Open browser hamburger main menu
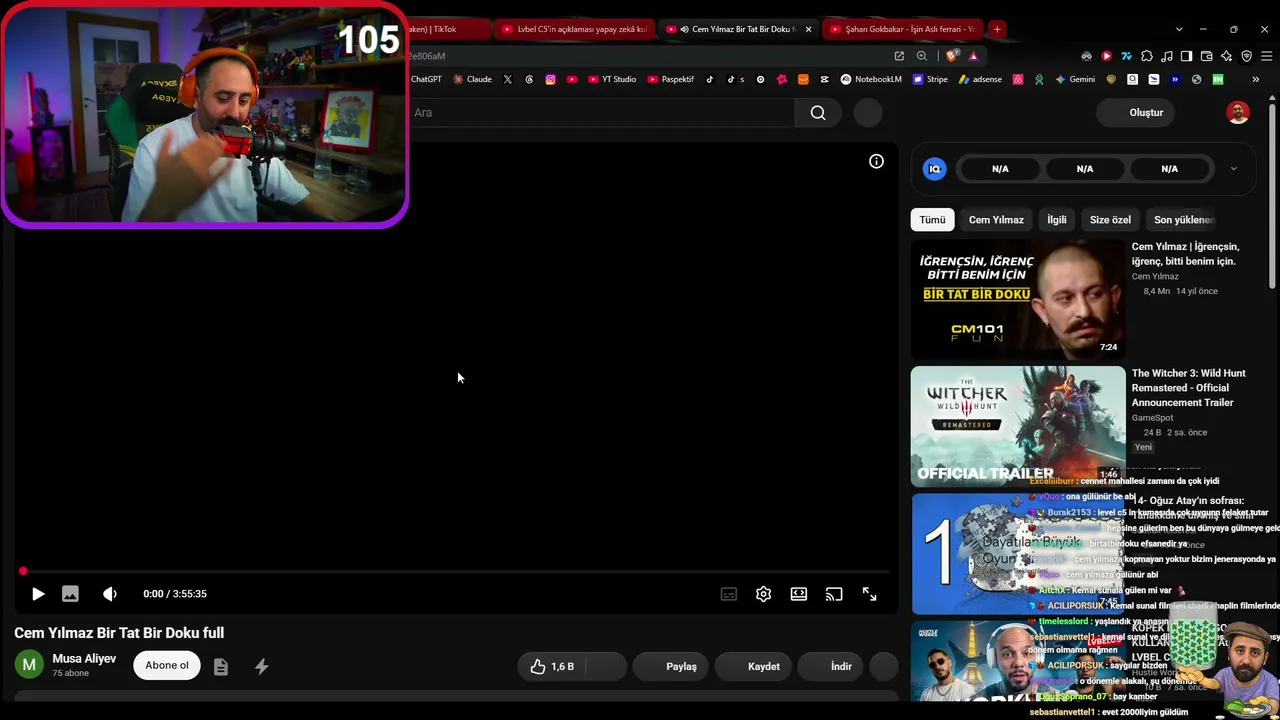Screen dimensions: 1280x720 [x=1265, y=56]
